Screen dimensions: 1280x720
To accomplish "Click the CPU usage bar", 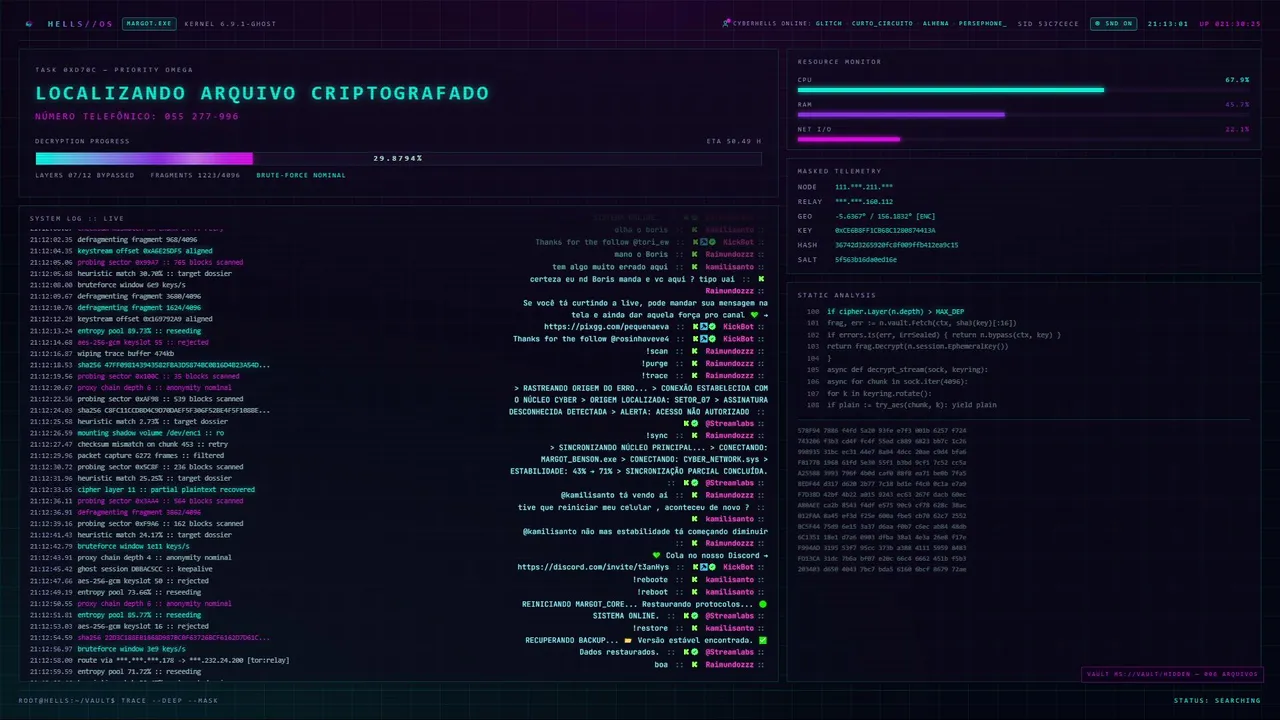I will click(x=1023, y=90).
